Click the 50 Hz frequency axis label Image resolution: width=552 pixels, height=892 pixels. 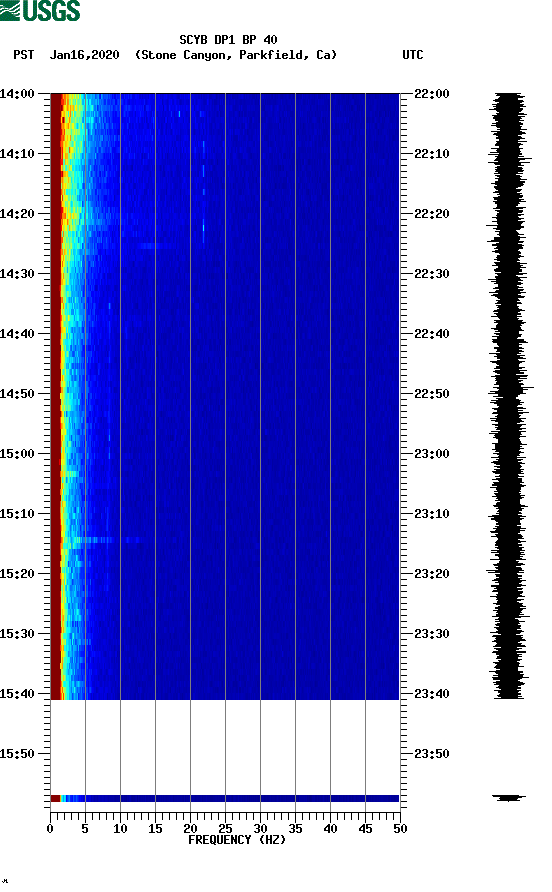point(400,829)
